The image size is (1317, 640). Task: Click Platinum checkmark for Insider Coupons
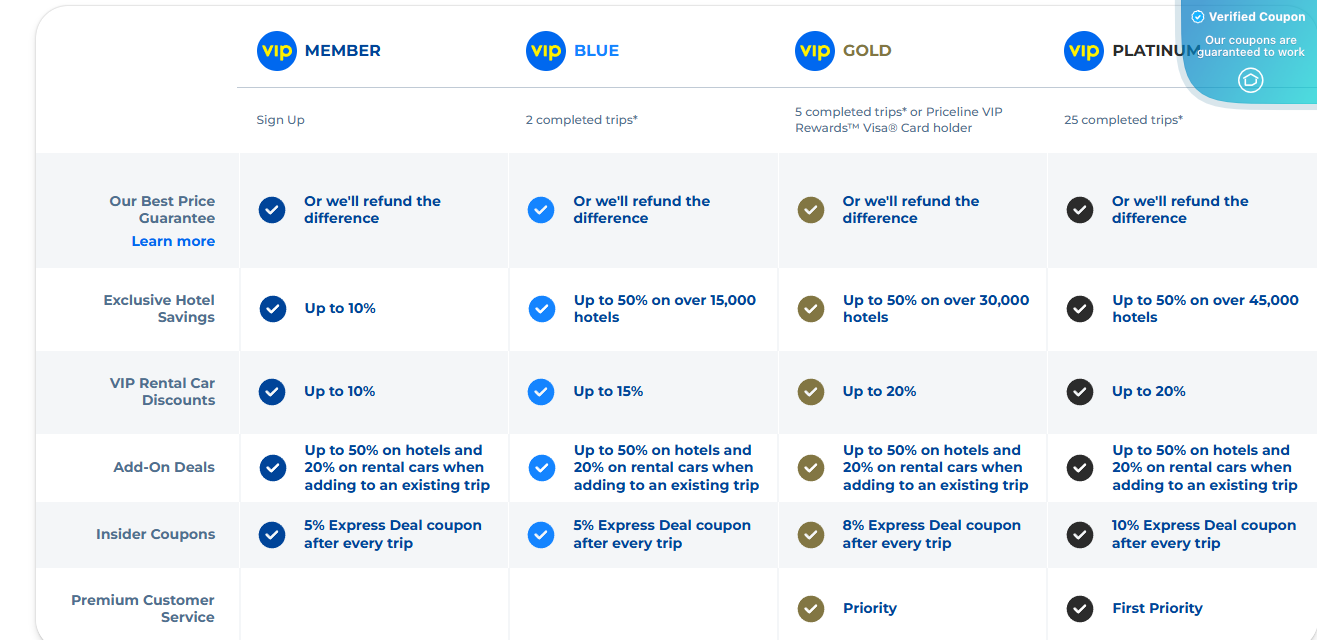coord(1080,535)
